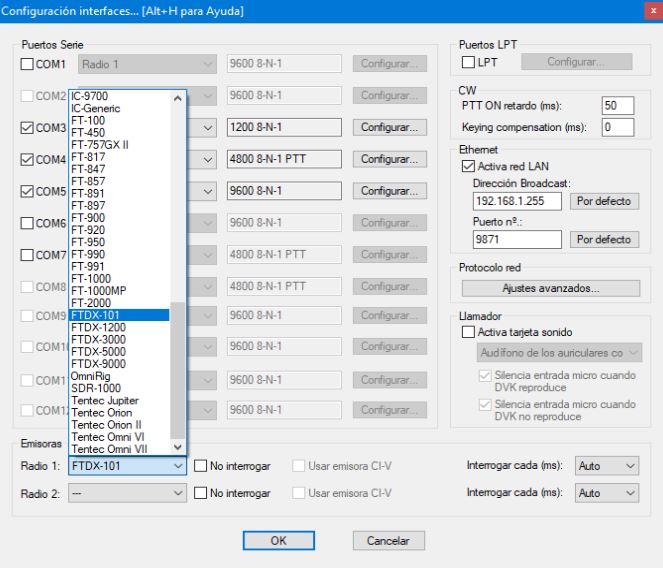Check No interrogar for Radio 2
The height and width of the screenshot is (568, 663).
pyautogui.click(x=200, y=493)
